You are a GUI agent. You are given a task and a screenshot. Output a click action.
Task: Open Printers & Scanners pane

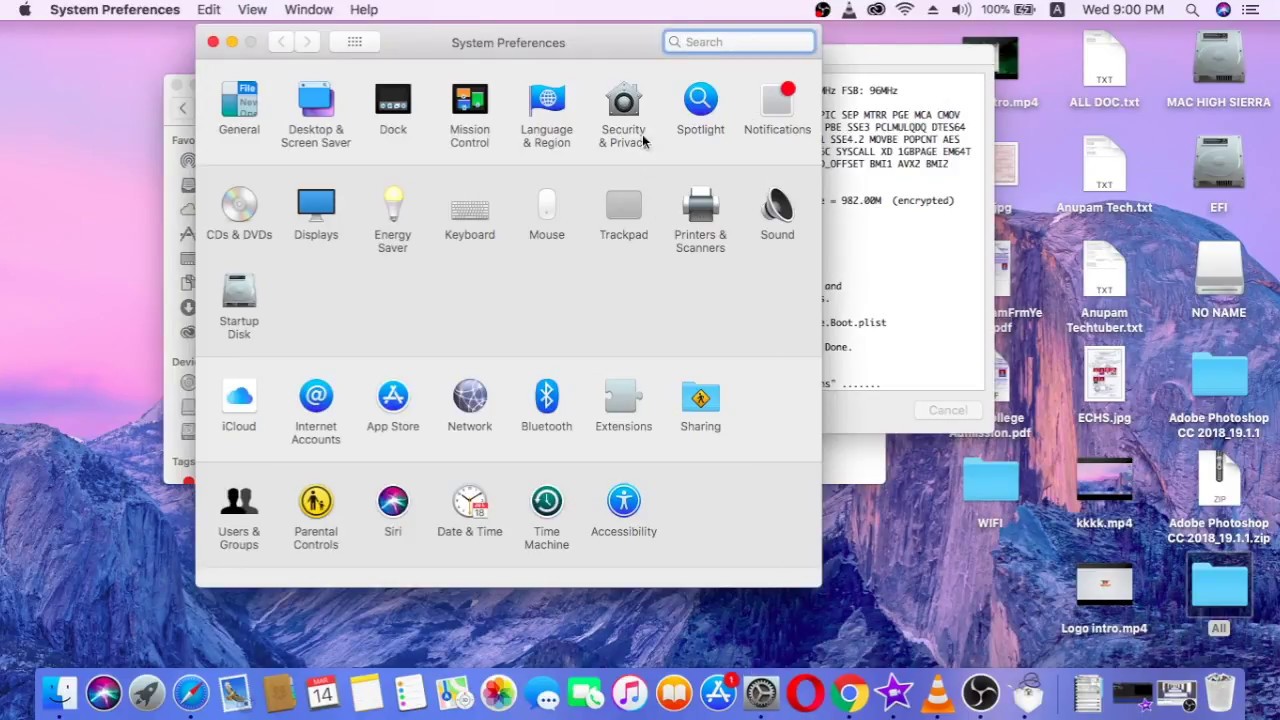pos(700,220)
